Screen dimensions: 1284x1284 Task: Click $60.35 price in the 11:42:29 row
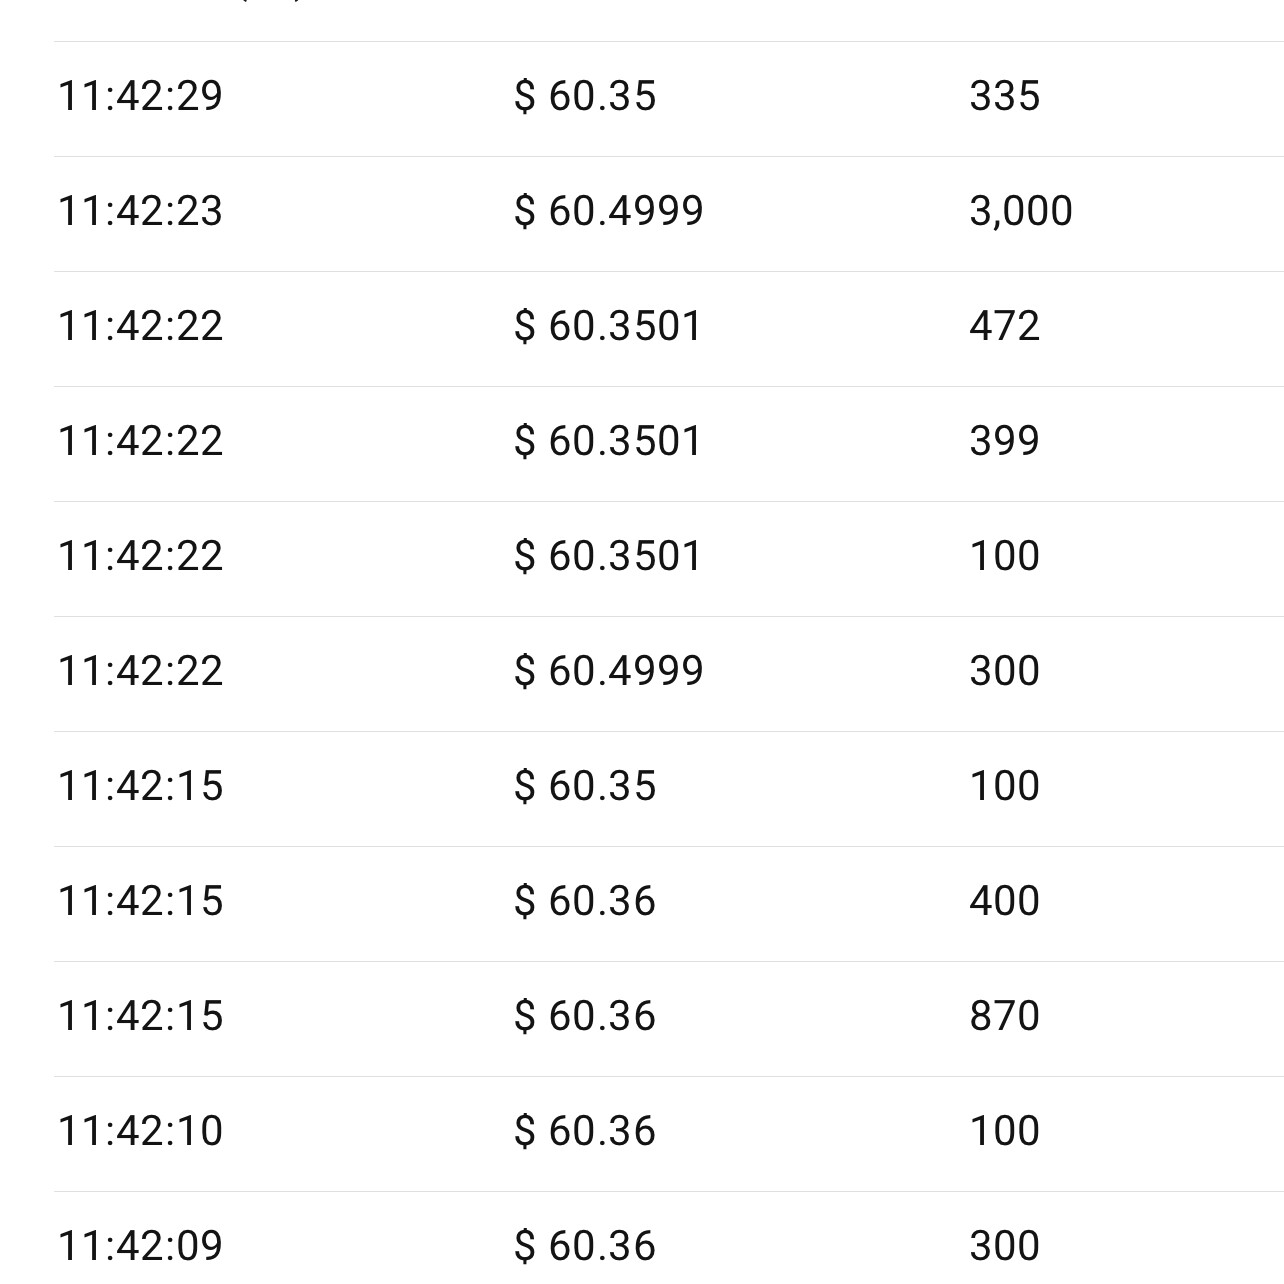[x=585, y=97]
